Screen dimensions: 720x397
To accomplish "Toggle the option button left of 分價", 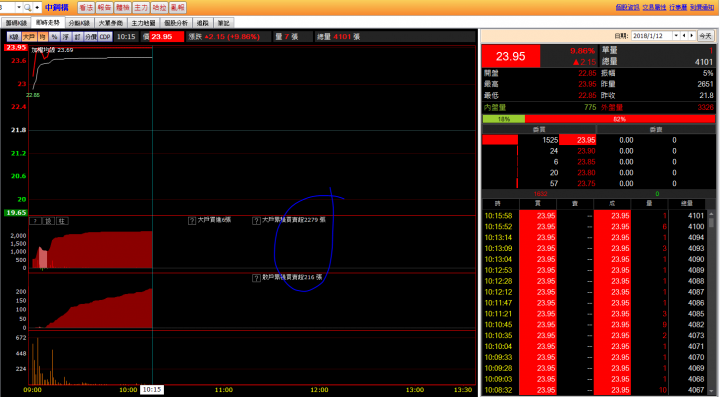I will 78,37.
